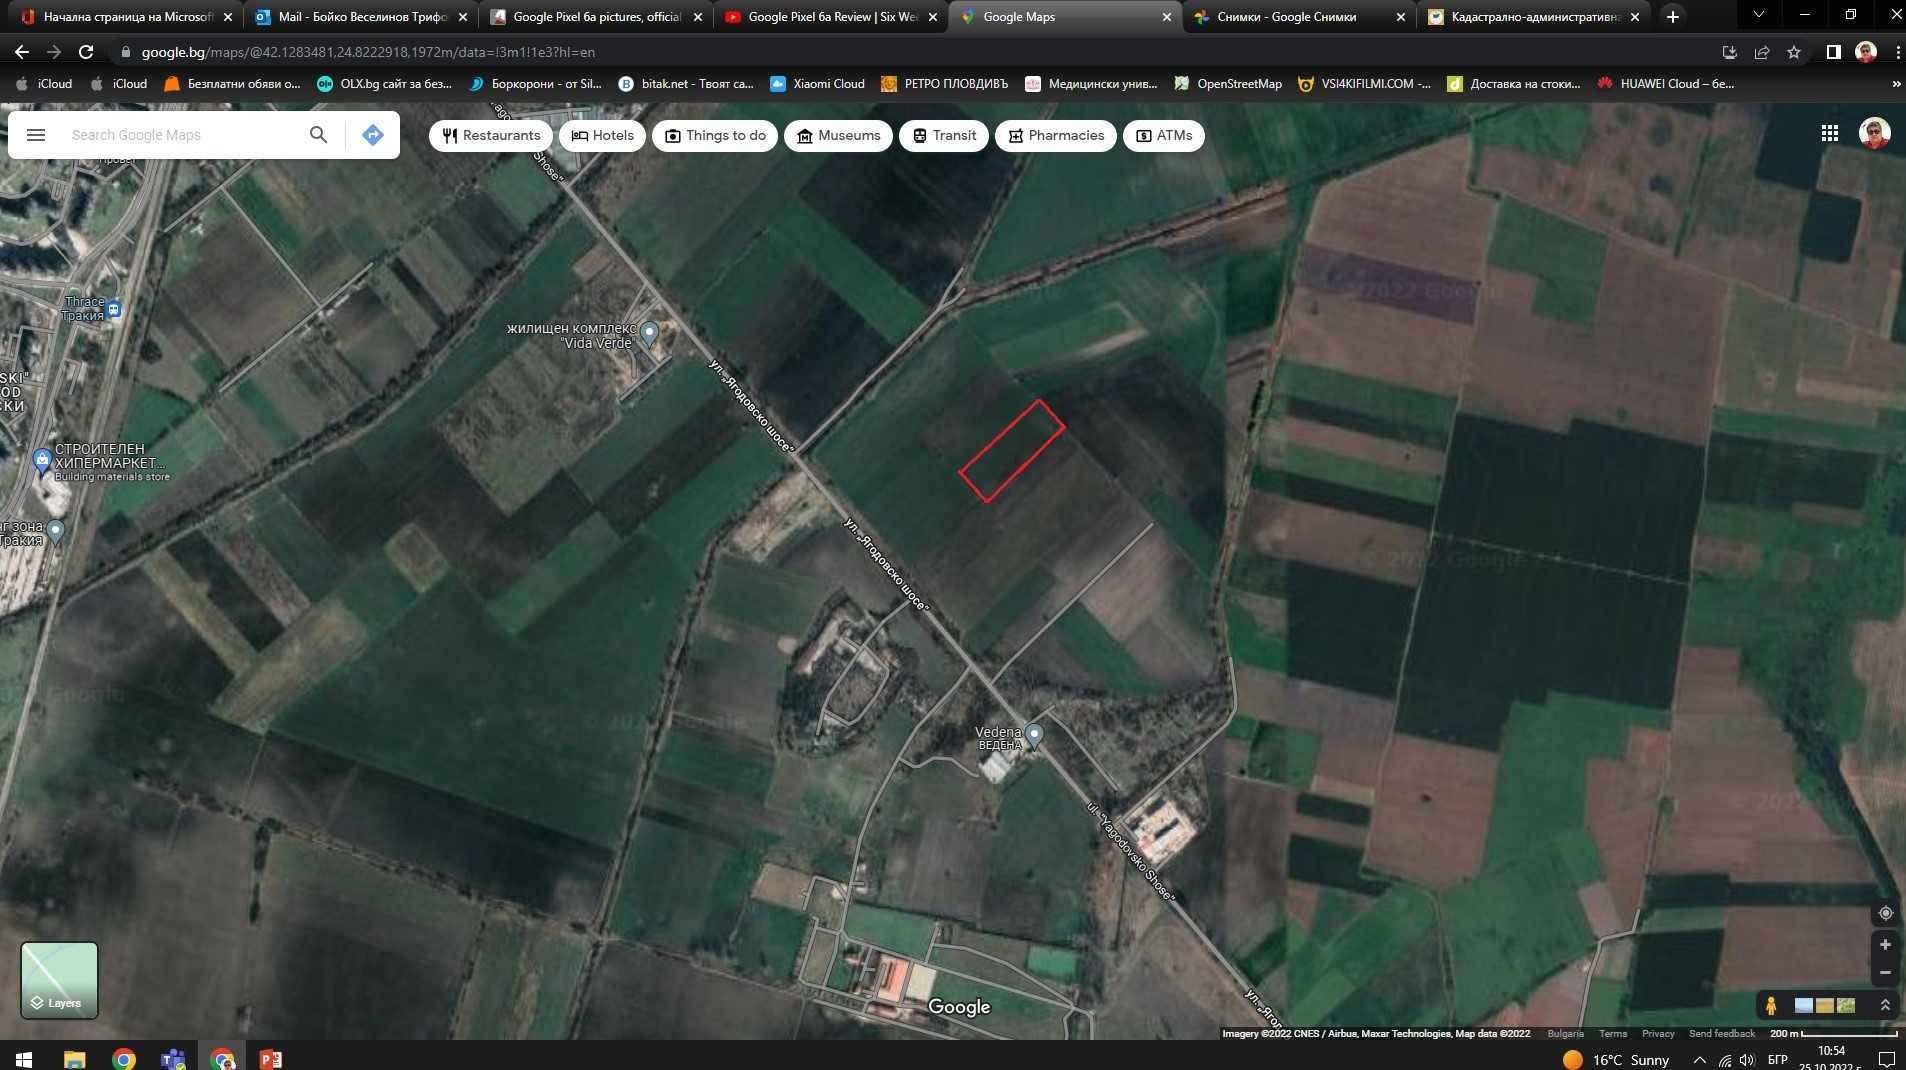Image resolution: width=1906 pixels, height=1070 pixels.
Task: Open directions with the blue arrow icon
Action: [x=372, y=135]
